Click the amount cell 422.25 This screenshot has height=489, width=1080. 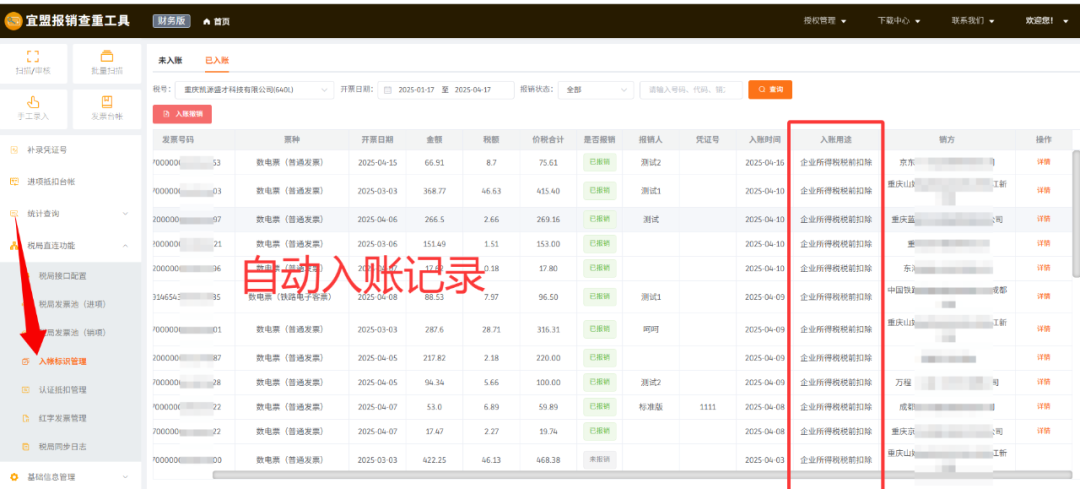(433, 459)
